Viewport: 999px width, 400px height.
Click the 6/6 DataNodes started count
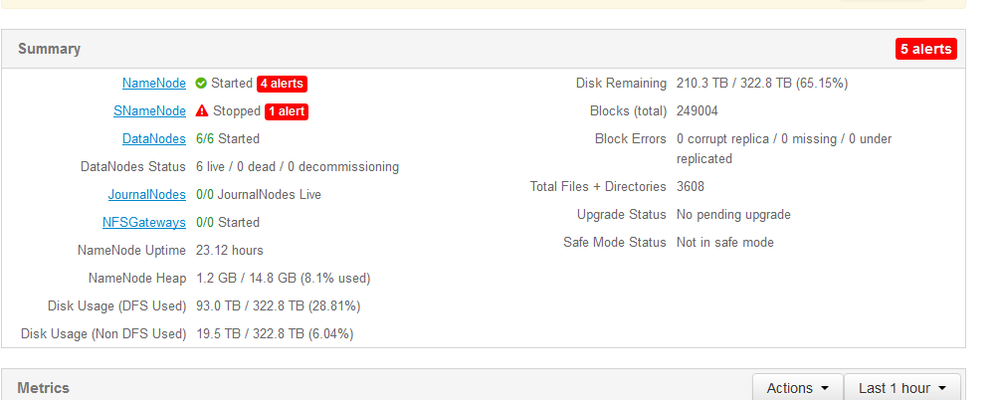[203, 139]
